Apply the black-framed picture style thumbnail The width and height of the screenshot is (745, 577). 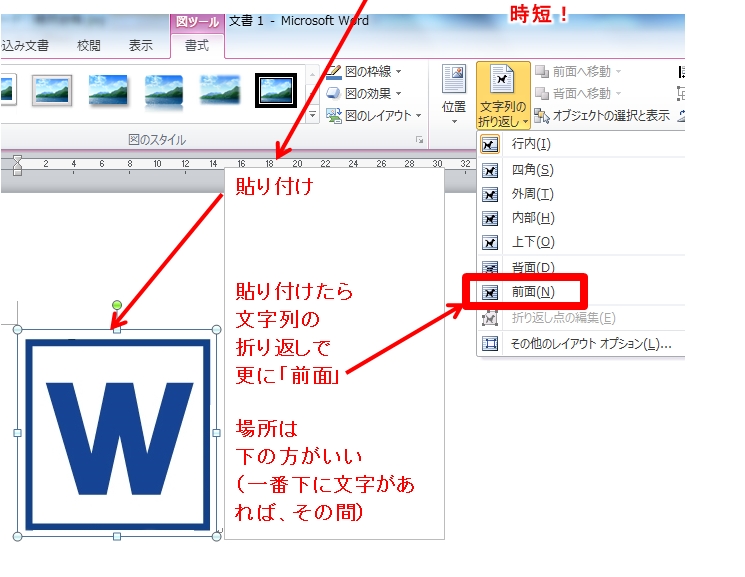point(274,90)
